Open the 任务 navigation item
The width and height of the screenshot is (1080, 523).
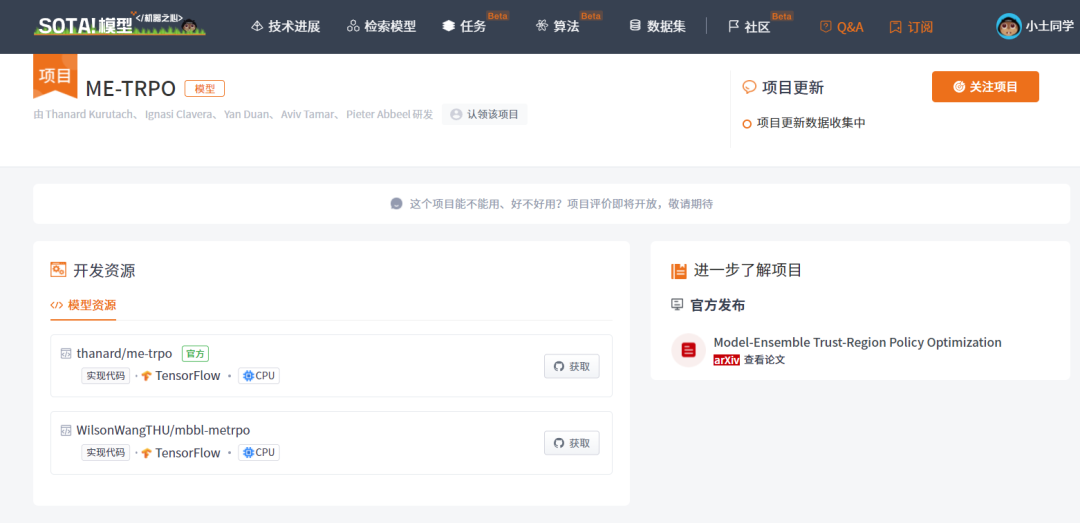[x=464, y=27]
